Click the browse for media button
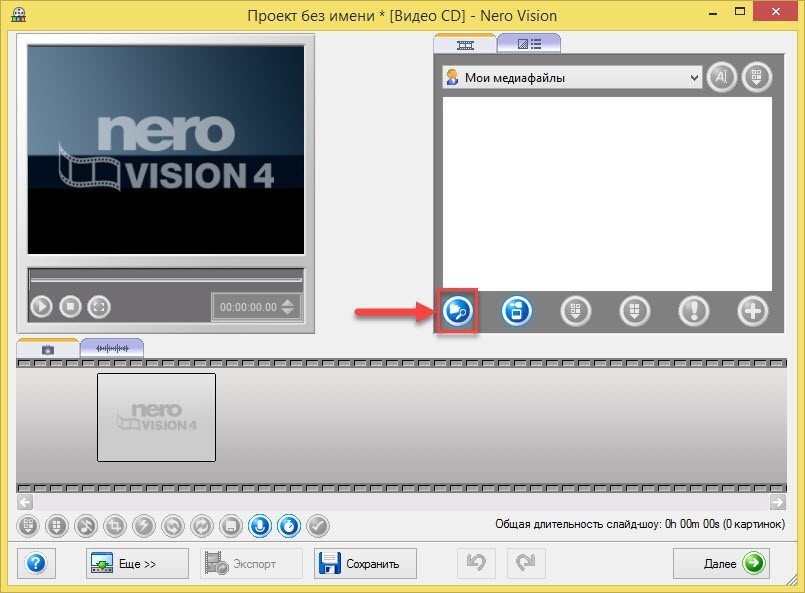Viewport: 805px width, 593px height. [x=457, y=311]
